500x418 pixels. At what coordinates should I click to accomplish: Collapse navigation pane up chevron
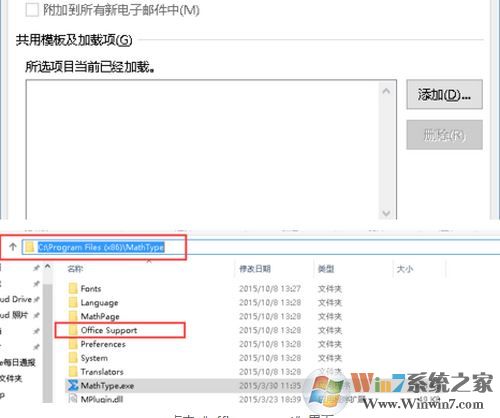(x=48, y=267)
